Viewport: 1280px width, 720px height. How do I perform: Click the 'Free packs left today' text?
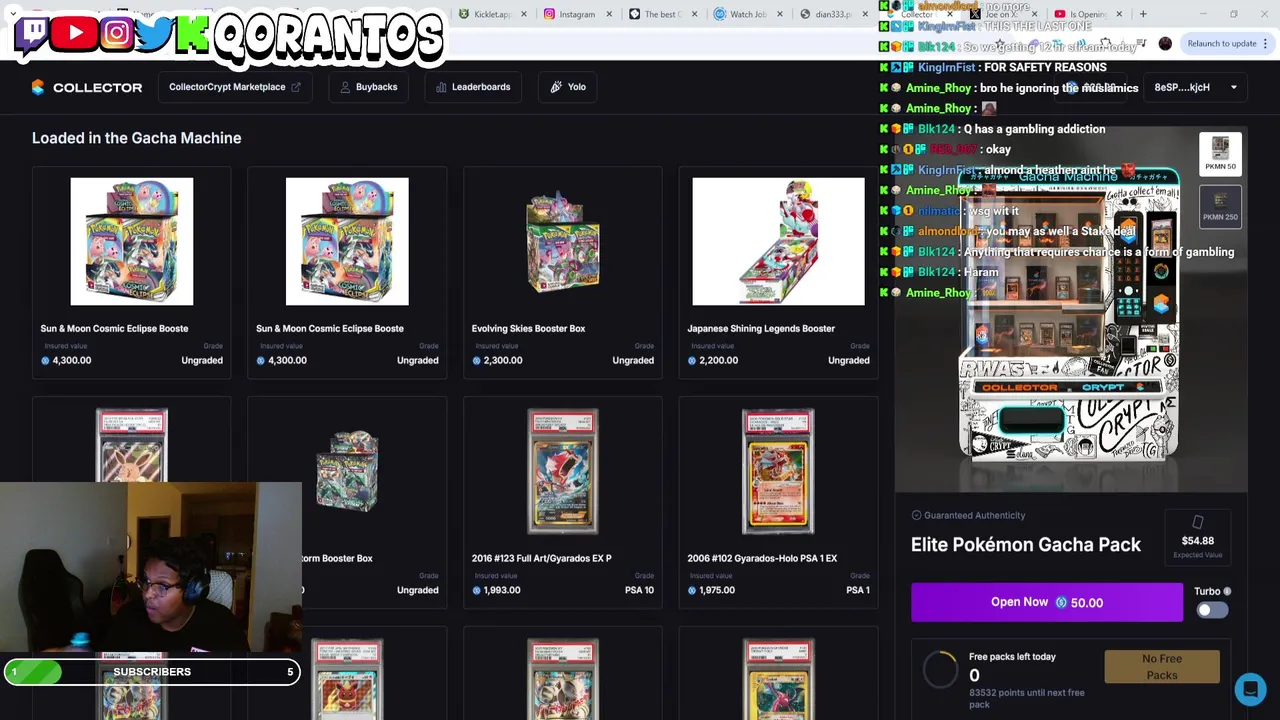(x=1012, y=657)
